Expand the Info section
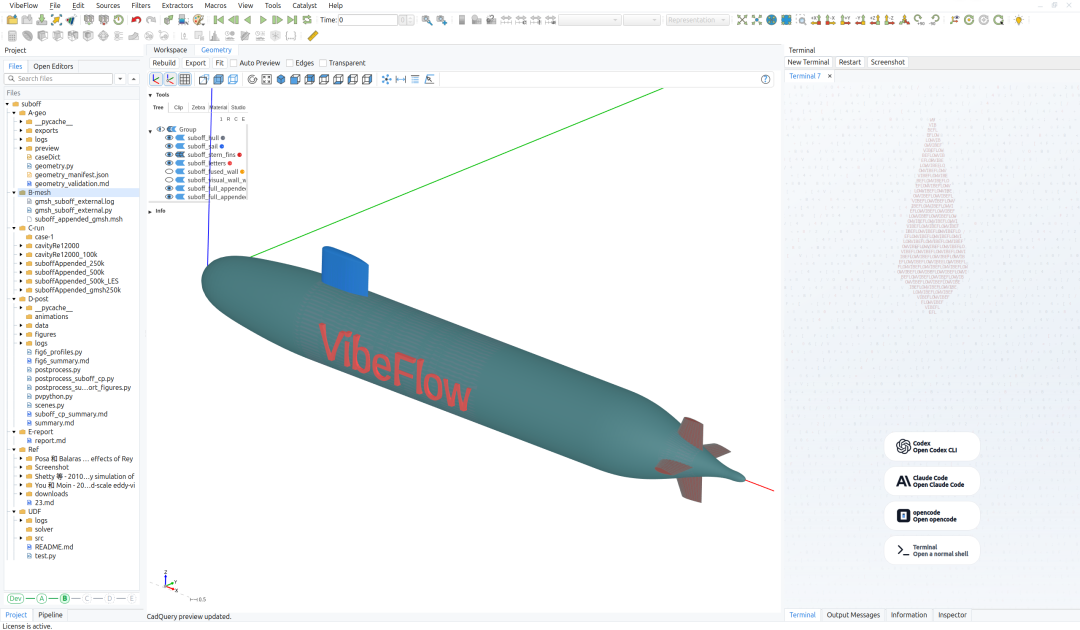 [x=150, y=211]
